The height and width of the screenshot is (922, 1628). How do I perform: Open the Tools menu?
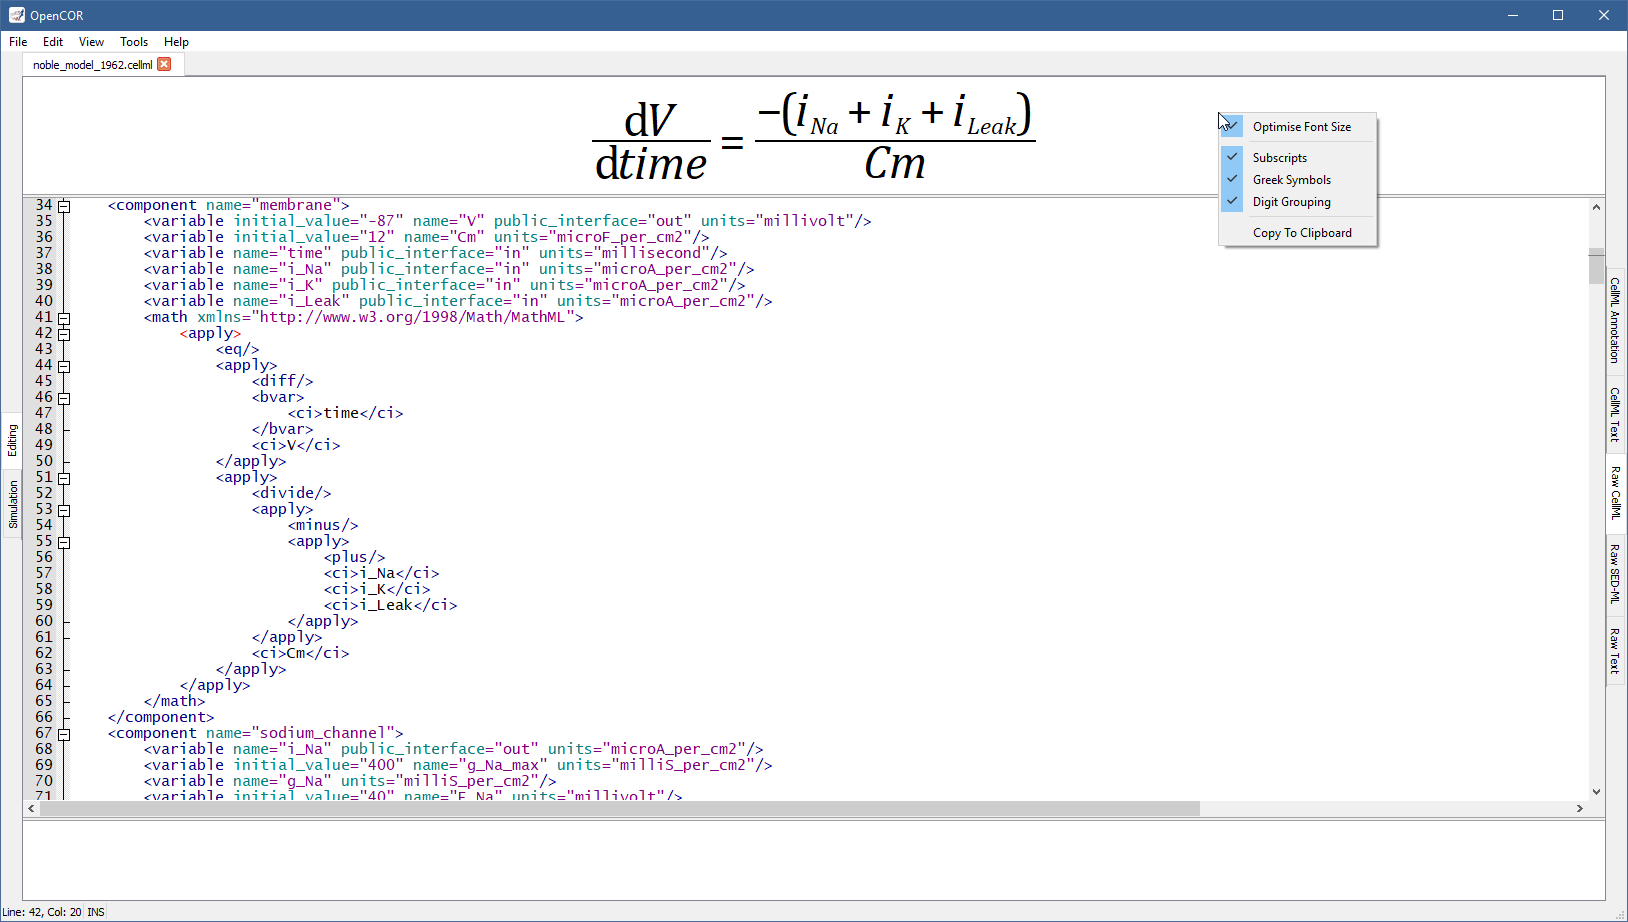click(x=133, y=42)
